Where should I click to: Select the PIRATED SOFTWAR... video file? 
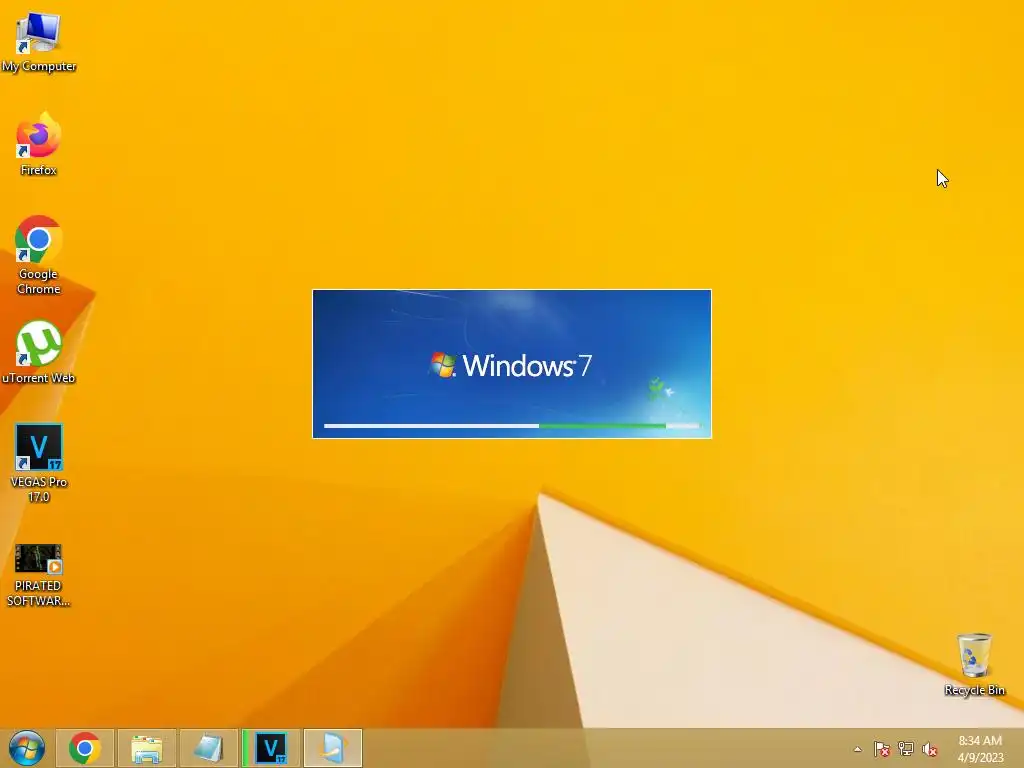point(39,575)
